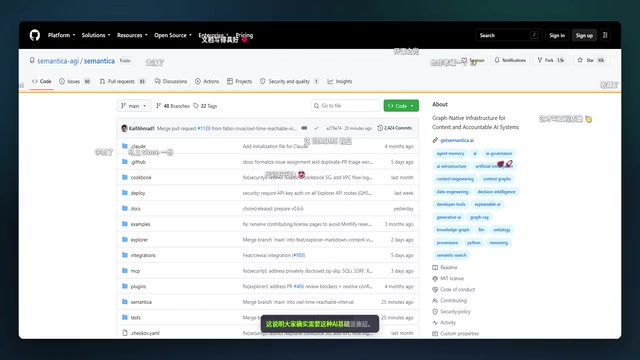The width and height of the screenshot is (640, 360).
Task: Select the agent-memory topic tag
Action: (450, 153)
